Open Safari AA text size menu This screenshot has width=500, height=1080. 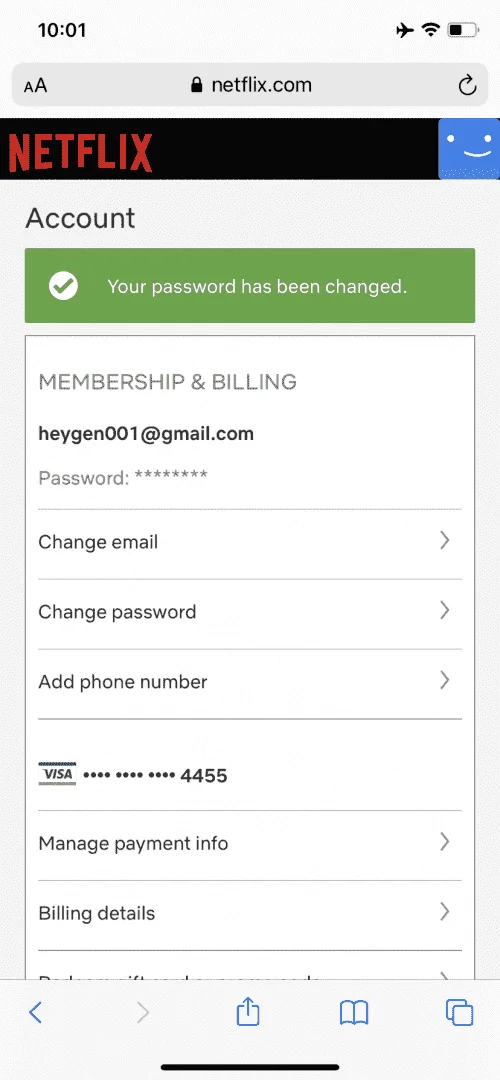tap(36, 85)
